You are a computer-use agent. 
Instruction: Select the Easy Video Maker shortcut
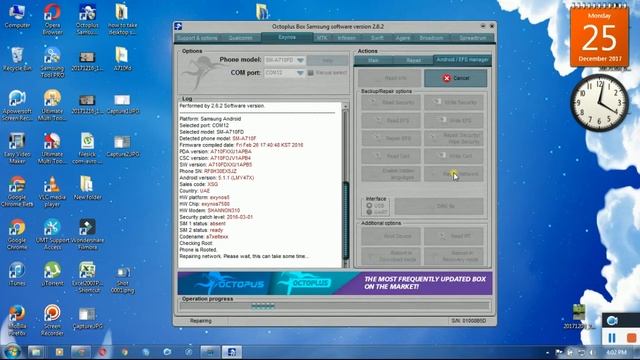[x=17, y=149]
